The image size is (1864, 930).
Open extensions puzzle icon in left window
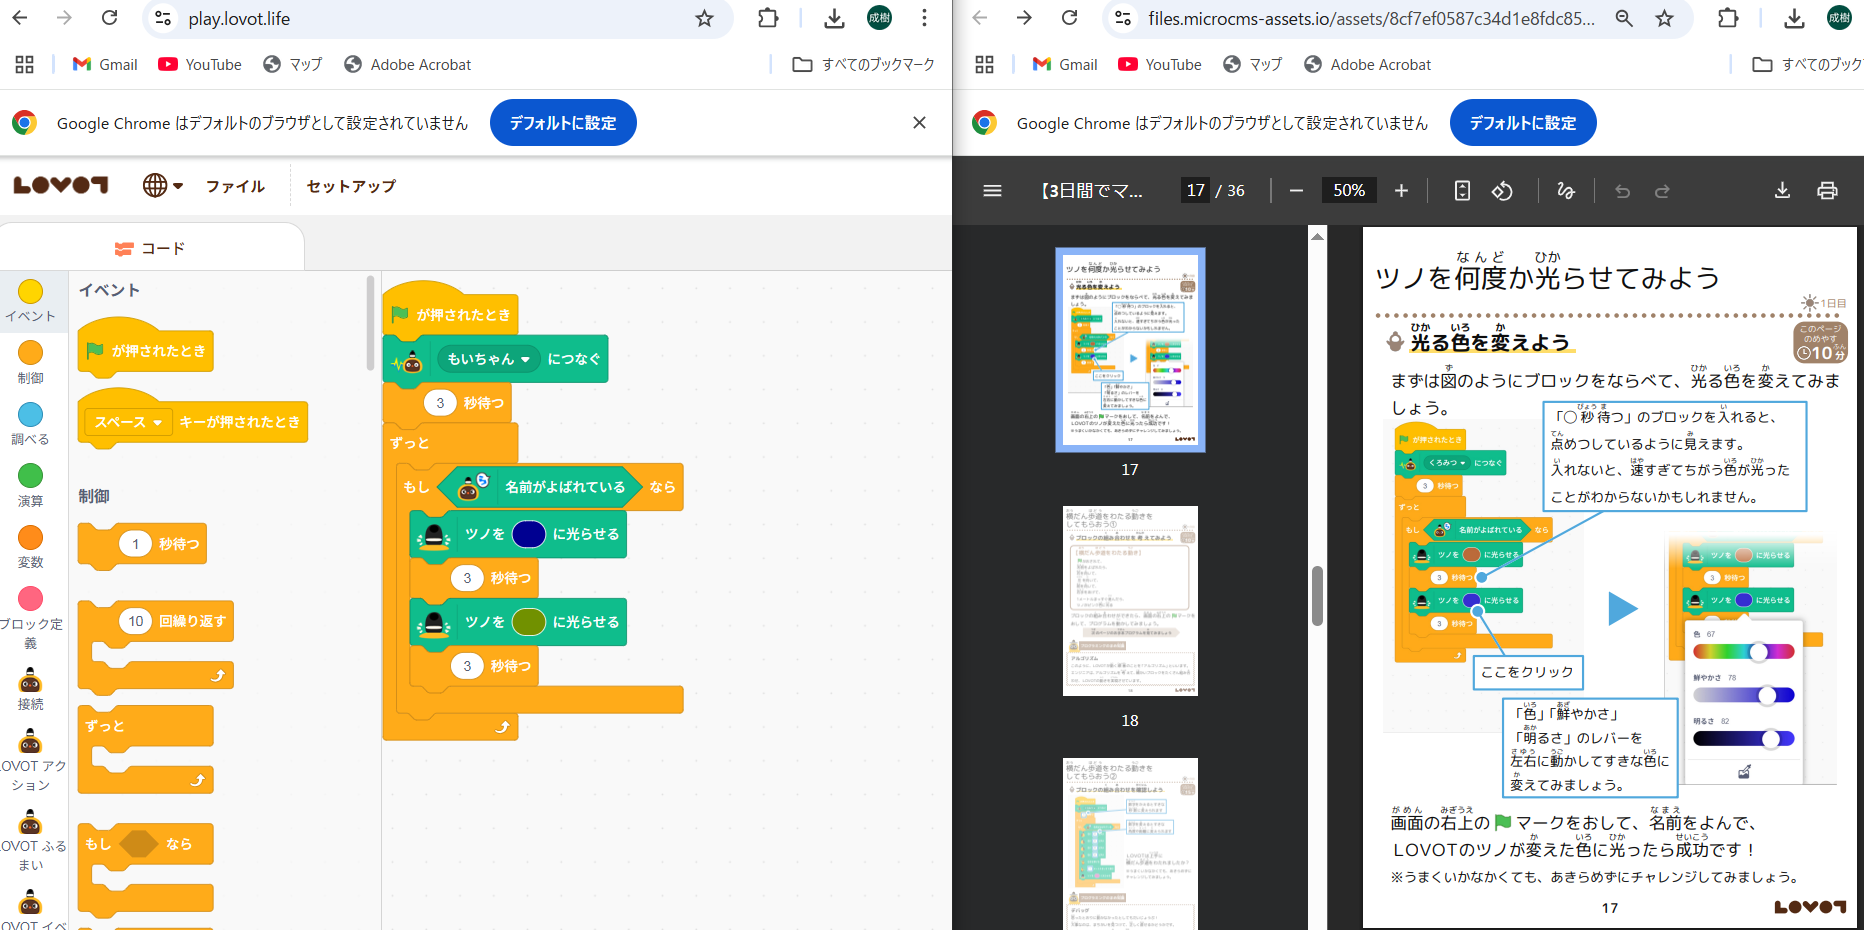coord(768,18)
